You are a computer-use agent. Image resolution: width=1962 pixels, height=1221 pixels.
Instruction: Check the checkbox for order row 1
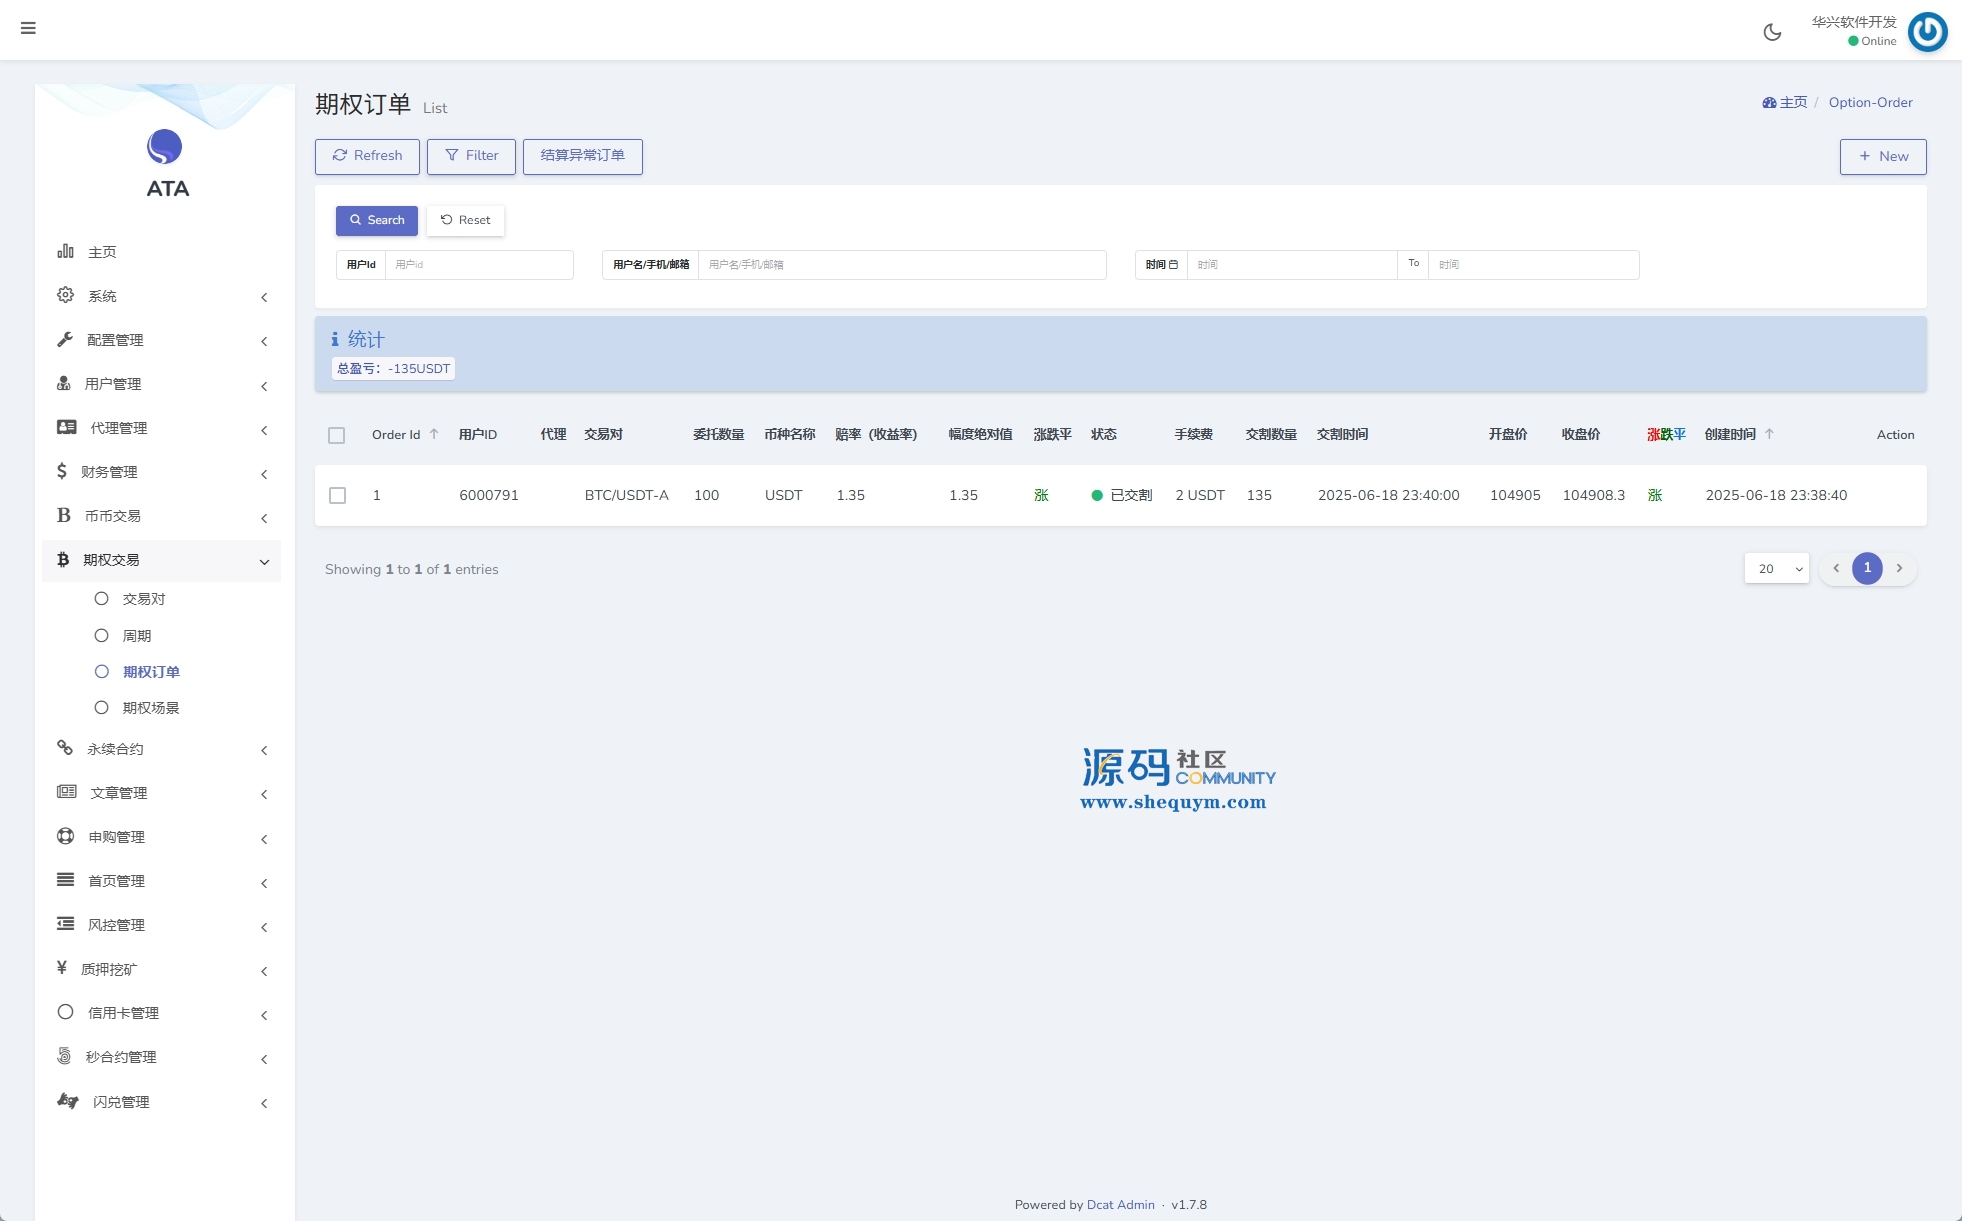coord(338,495)
